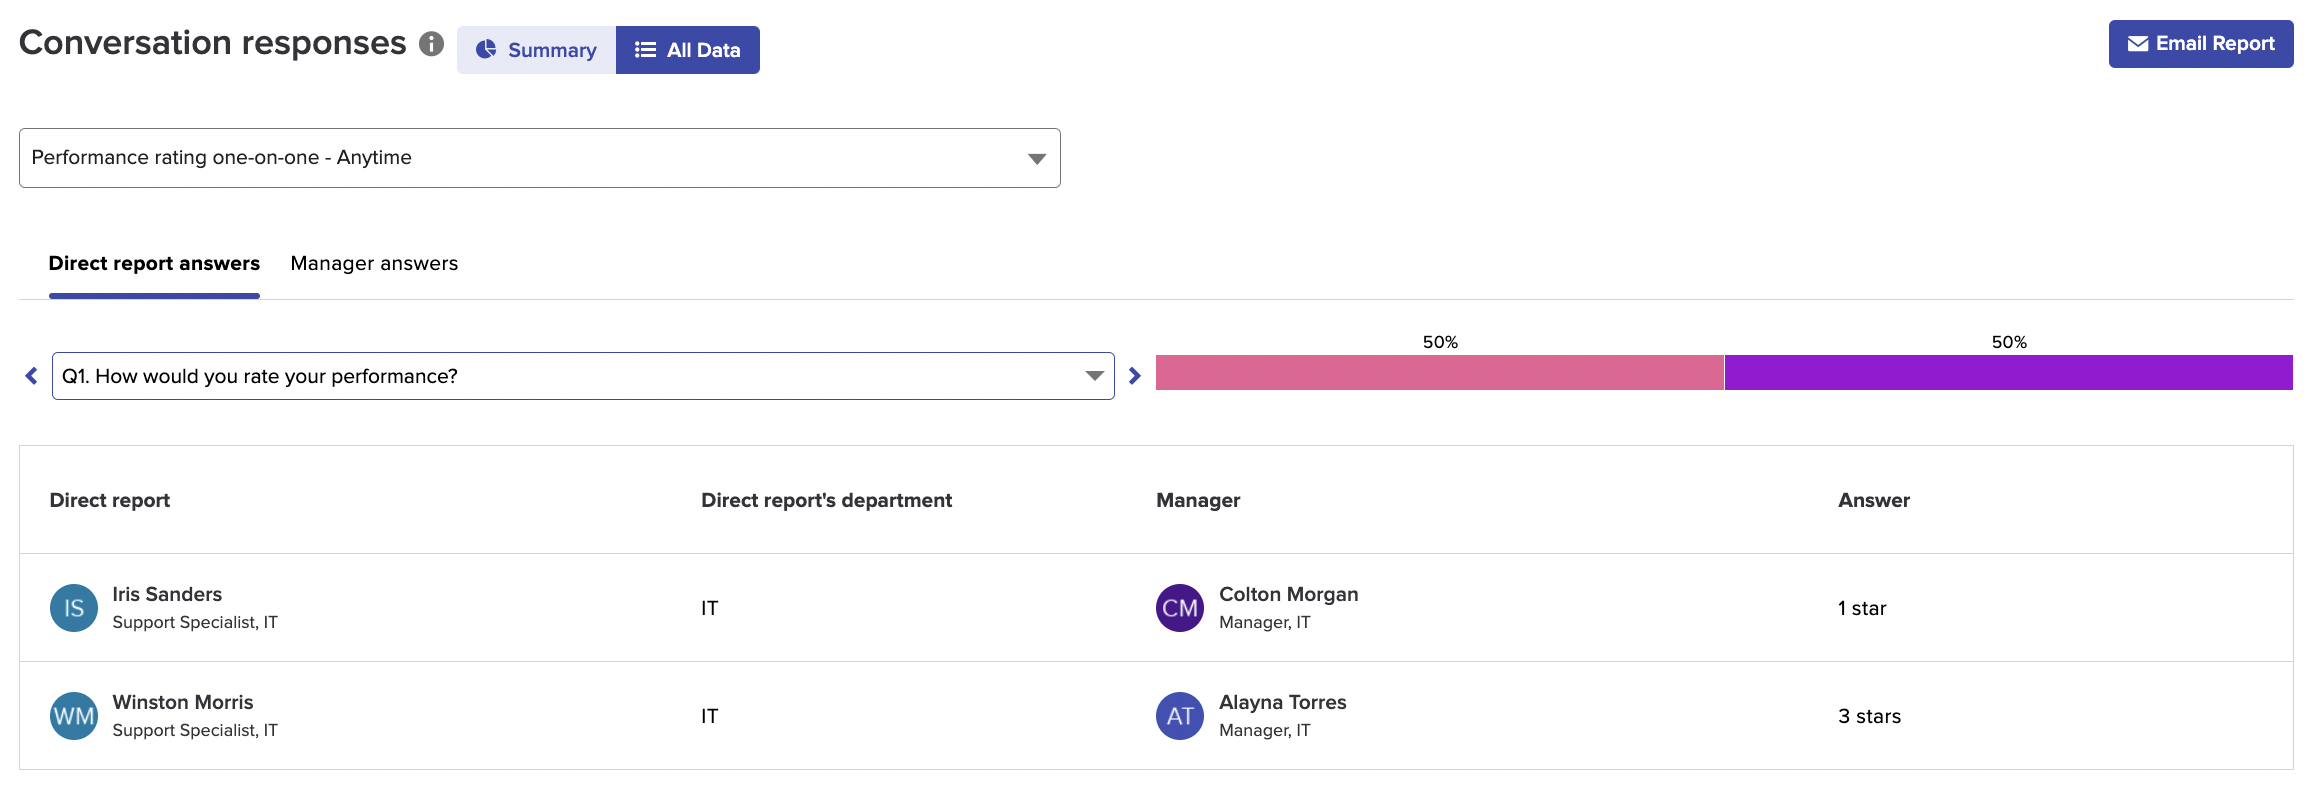The width and height of the screenshot is (2316, 799).
Task: Click the Colton Morgan CM avatar
Action: 1180,608
